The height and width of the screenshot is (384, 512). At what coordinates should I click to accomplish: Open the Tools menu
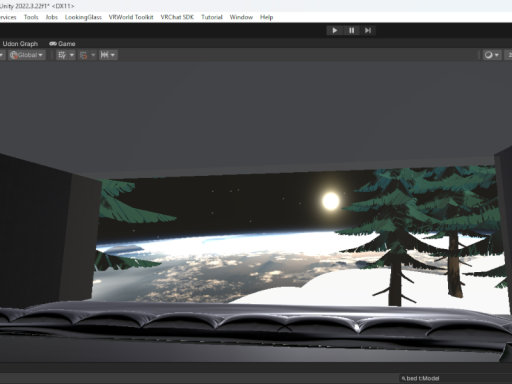pos(31,17)
